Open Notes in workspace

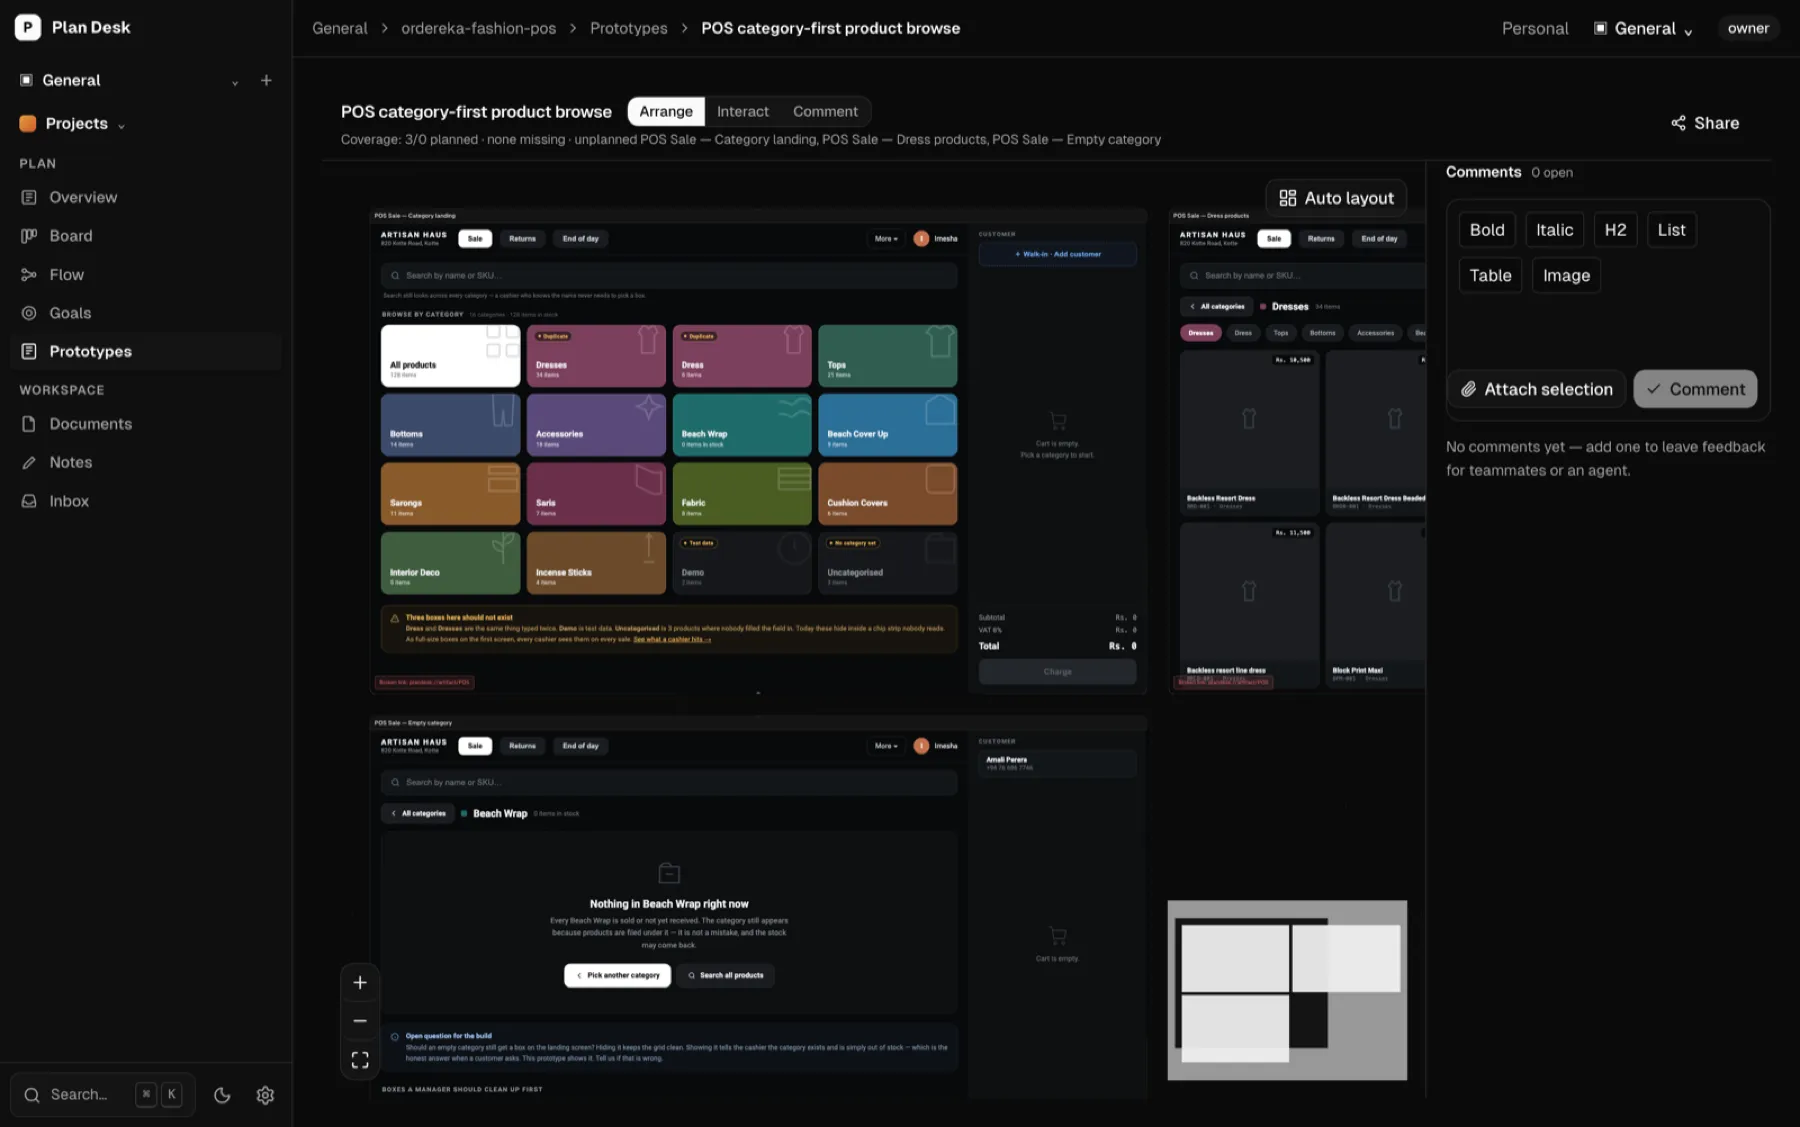pyautogui.click(x=146, y=462)
